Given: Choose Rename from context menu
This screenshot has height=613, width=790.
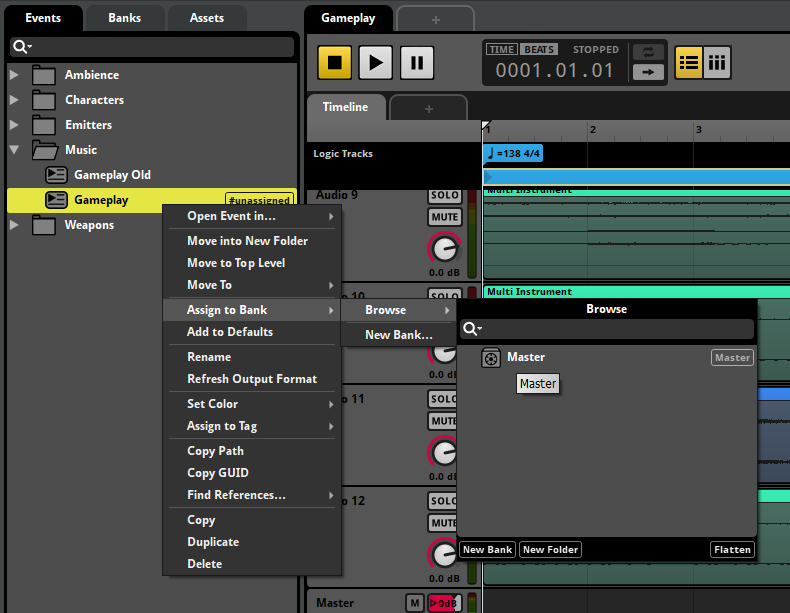Looking at the screenshot, I should pyautogui.click(x=252, y=357).
